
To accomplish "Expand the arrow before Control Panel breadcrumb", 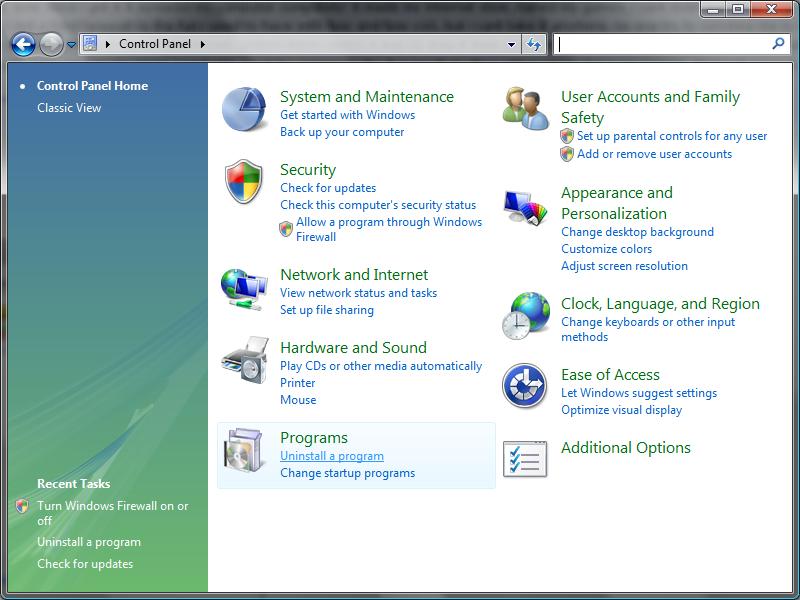I will click(108, 44).
